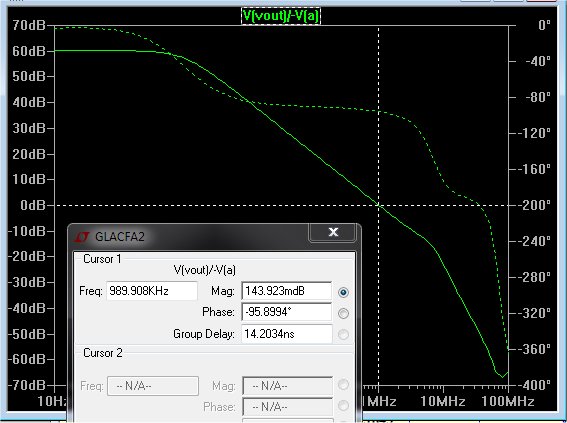Select the Group Delay radio button
567x423 pixels.
343,334
